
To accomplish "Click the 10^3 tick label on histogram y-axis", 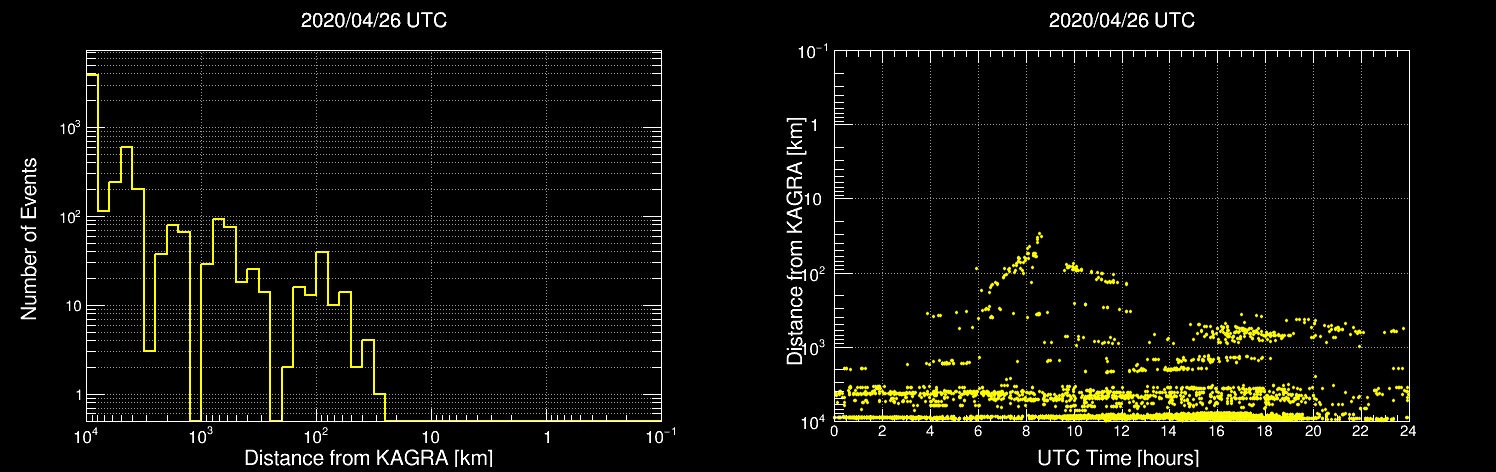I will pos(68,128).
